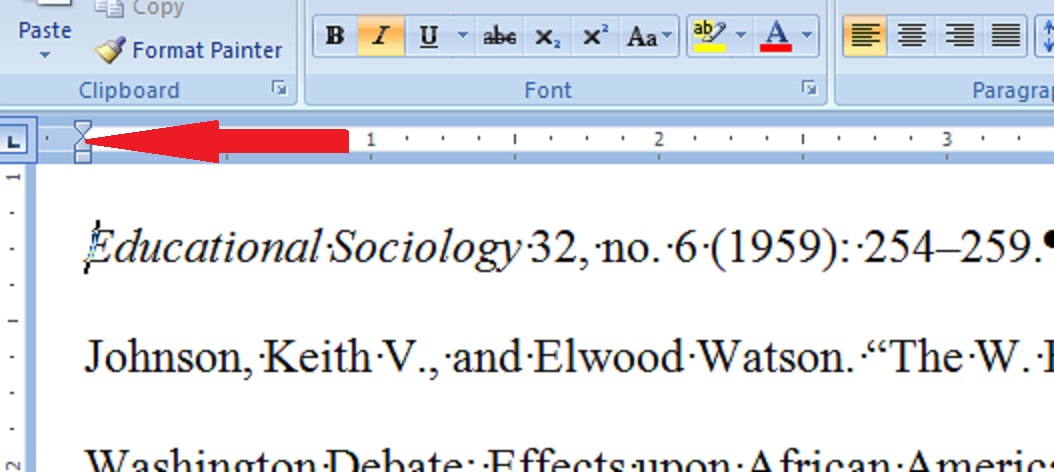This screenshot has width=1054, height=472.
Task: Toggle Underline formatting
Action: (x=428, y=36)
